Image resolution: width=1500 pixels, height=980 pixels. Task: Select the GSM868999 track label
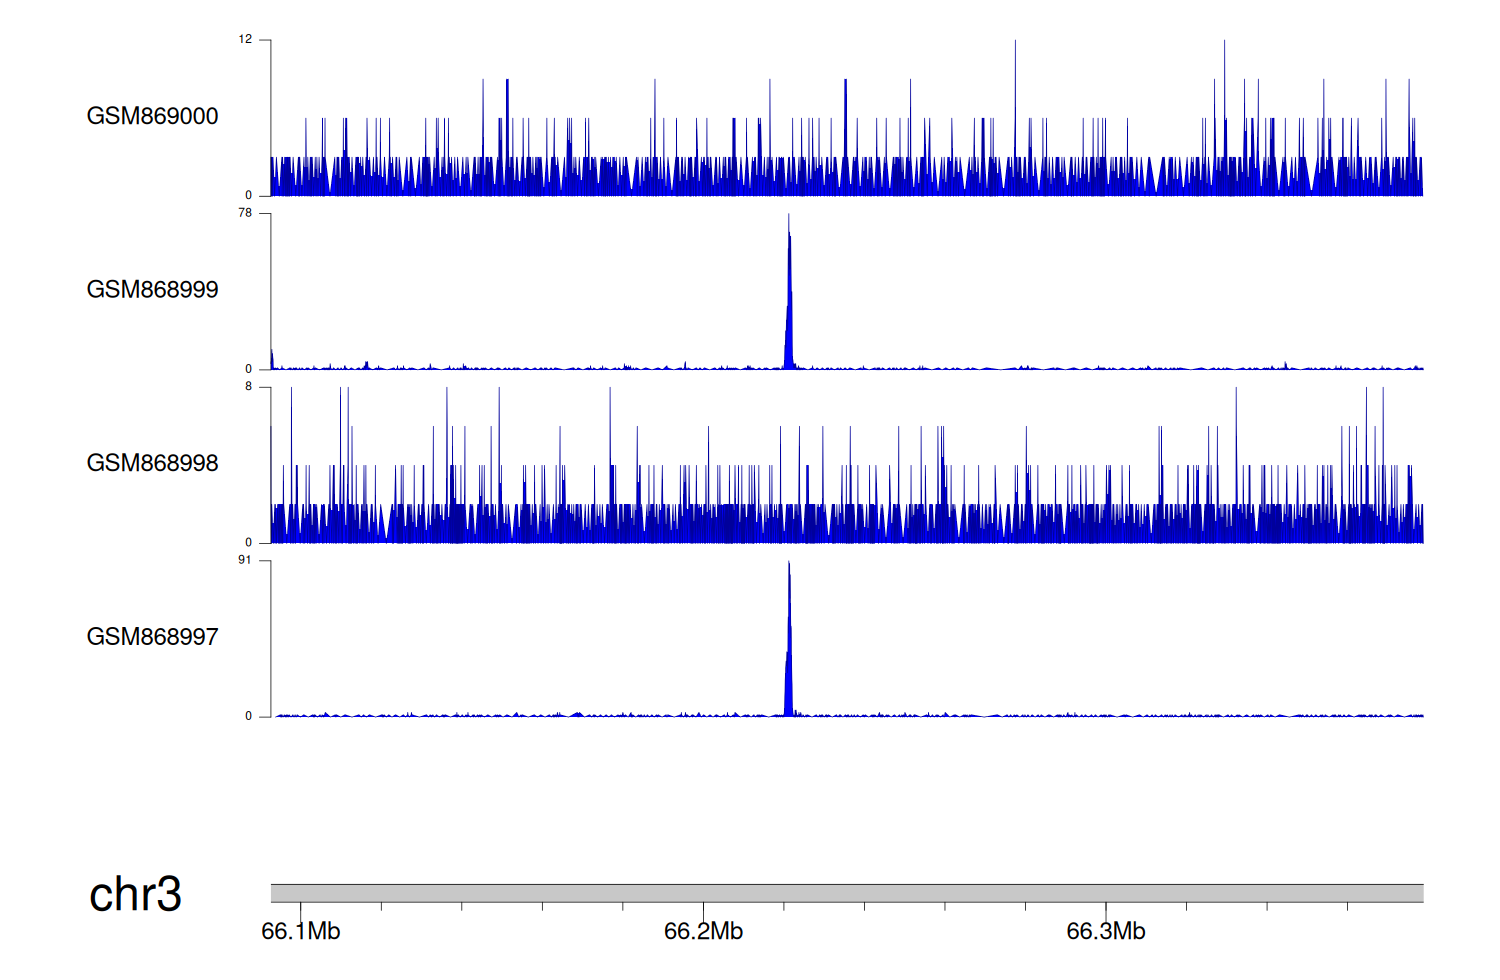pos(152,290)
